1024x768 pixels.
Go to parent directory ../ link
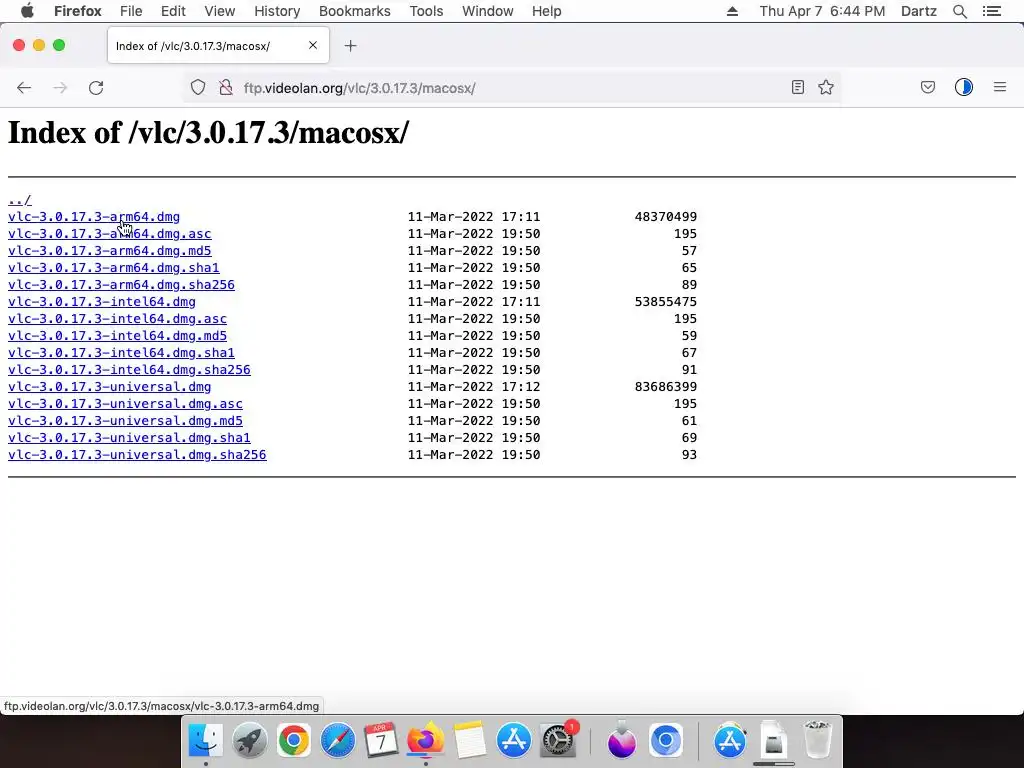click(x=20, y=200)
